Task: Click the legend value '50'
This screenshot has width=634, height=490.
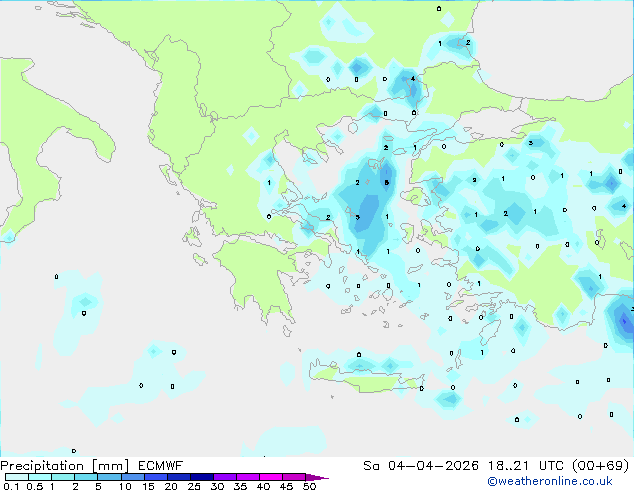Action: coord(309,486)
